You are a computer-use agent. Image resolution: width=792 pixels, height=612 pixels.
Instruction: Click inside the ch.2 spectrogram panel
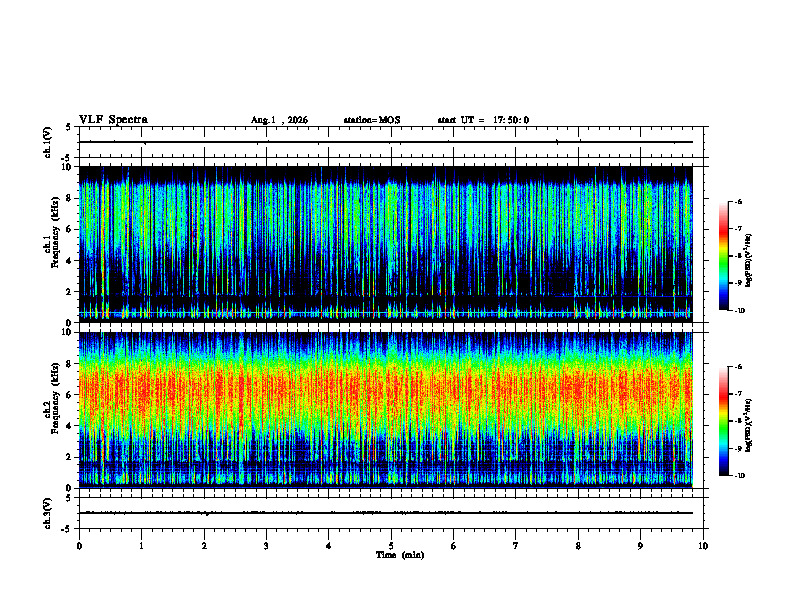(385, 410)
